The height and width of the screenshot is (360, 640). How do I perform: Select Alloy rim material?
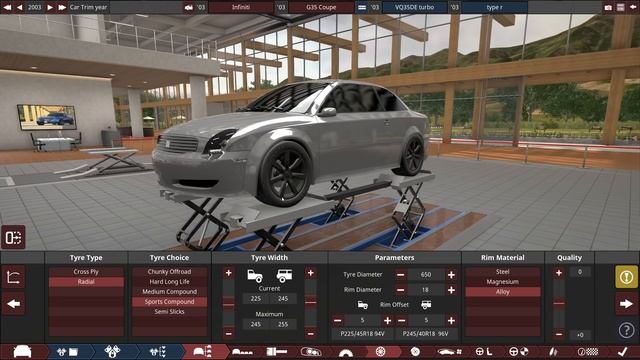(502, 292)
